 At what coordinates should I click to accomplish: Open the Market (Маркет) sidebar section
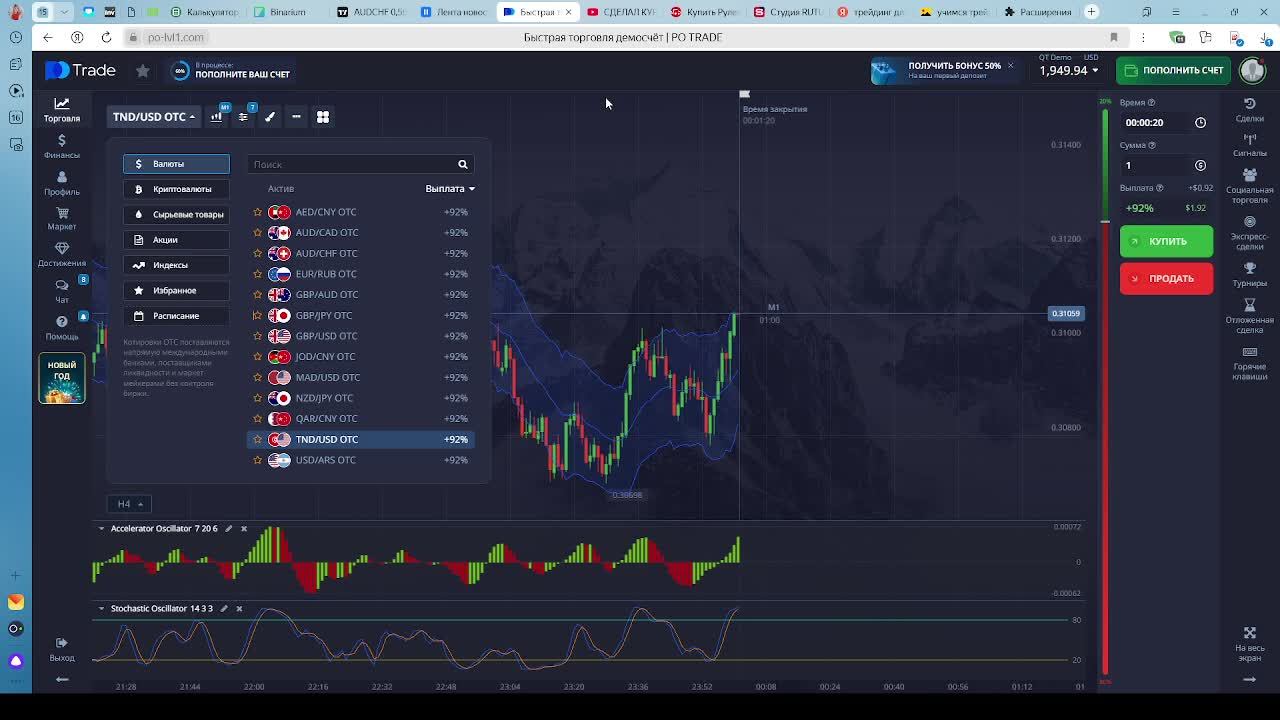pyautogui.click(x=61, y=219)
